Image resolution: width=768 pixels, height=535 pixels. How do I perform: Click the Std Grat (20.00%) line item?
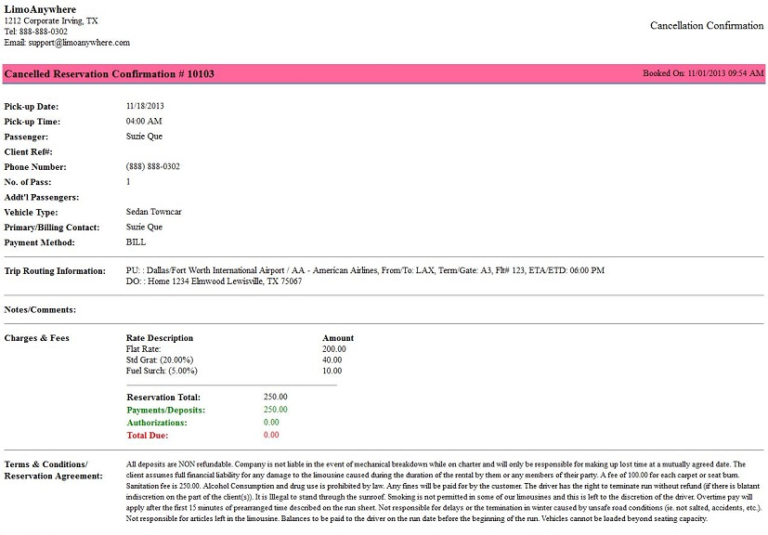coord(159,360)
